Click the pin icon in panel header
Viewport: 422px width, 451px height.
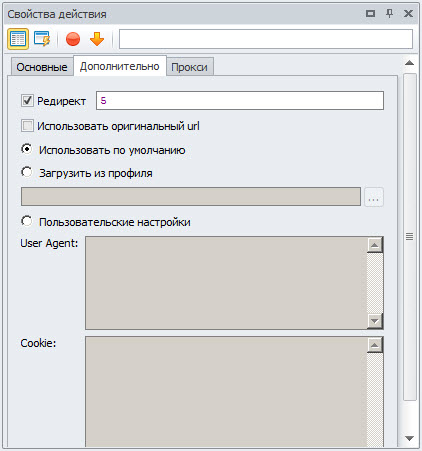(389, 14)
